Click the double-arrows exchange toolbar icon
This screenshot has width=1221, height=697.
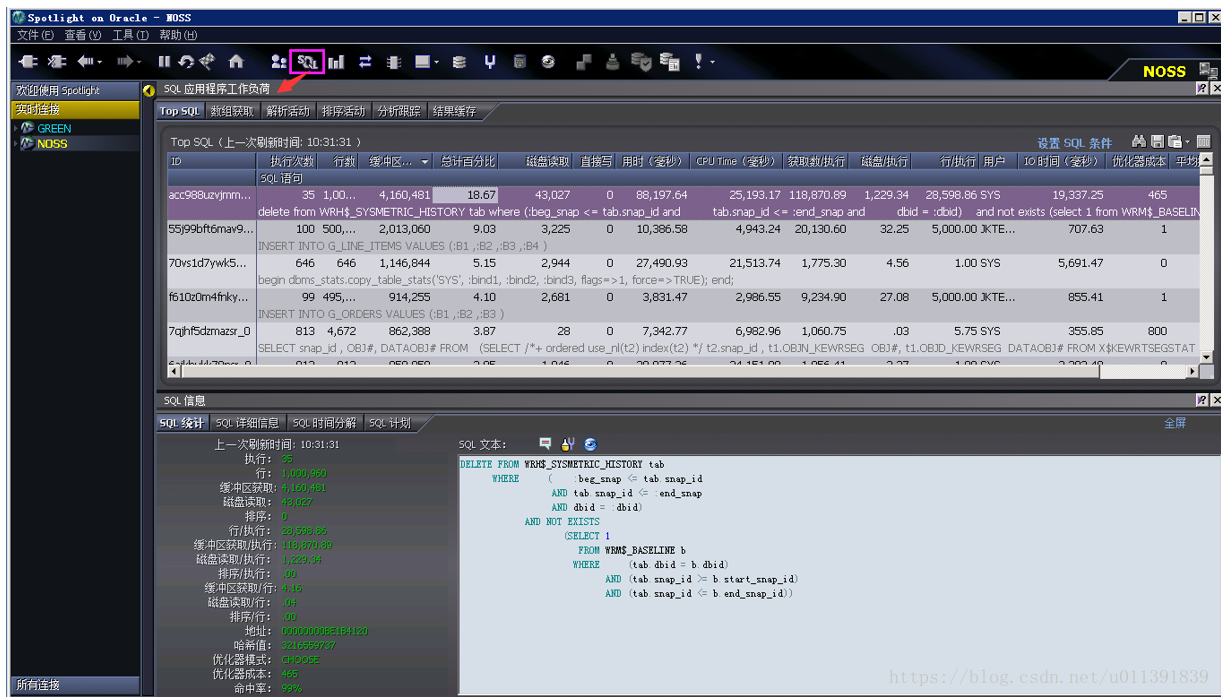coord(365,62)
